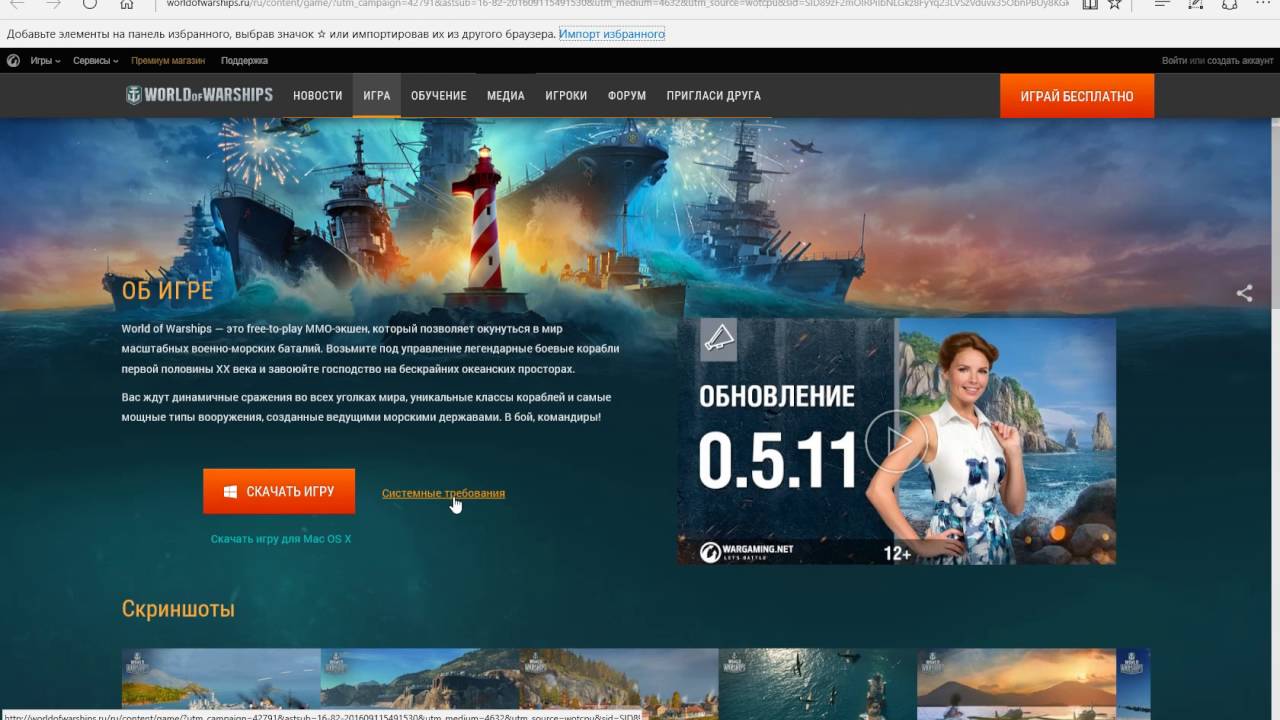Open the Поддержка link
This screenshot has height=720, width=1280.
[x=244, y=61]
